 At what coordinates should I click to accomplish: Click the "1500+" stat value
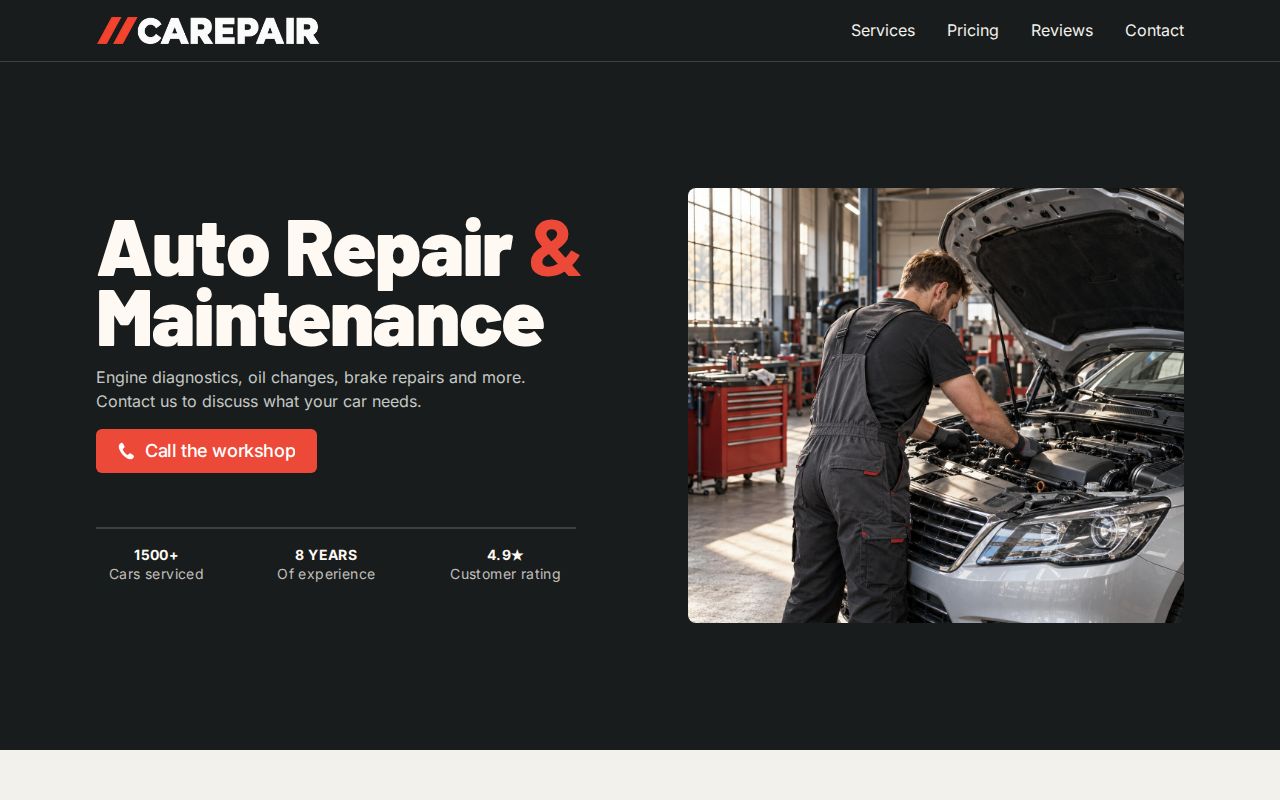click(x=156, y=555)
